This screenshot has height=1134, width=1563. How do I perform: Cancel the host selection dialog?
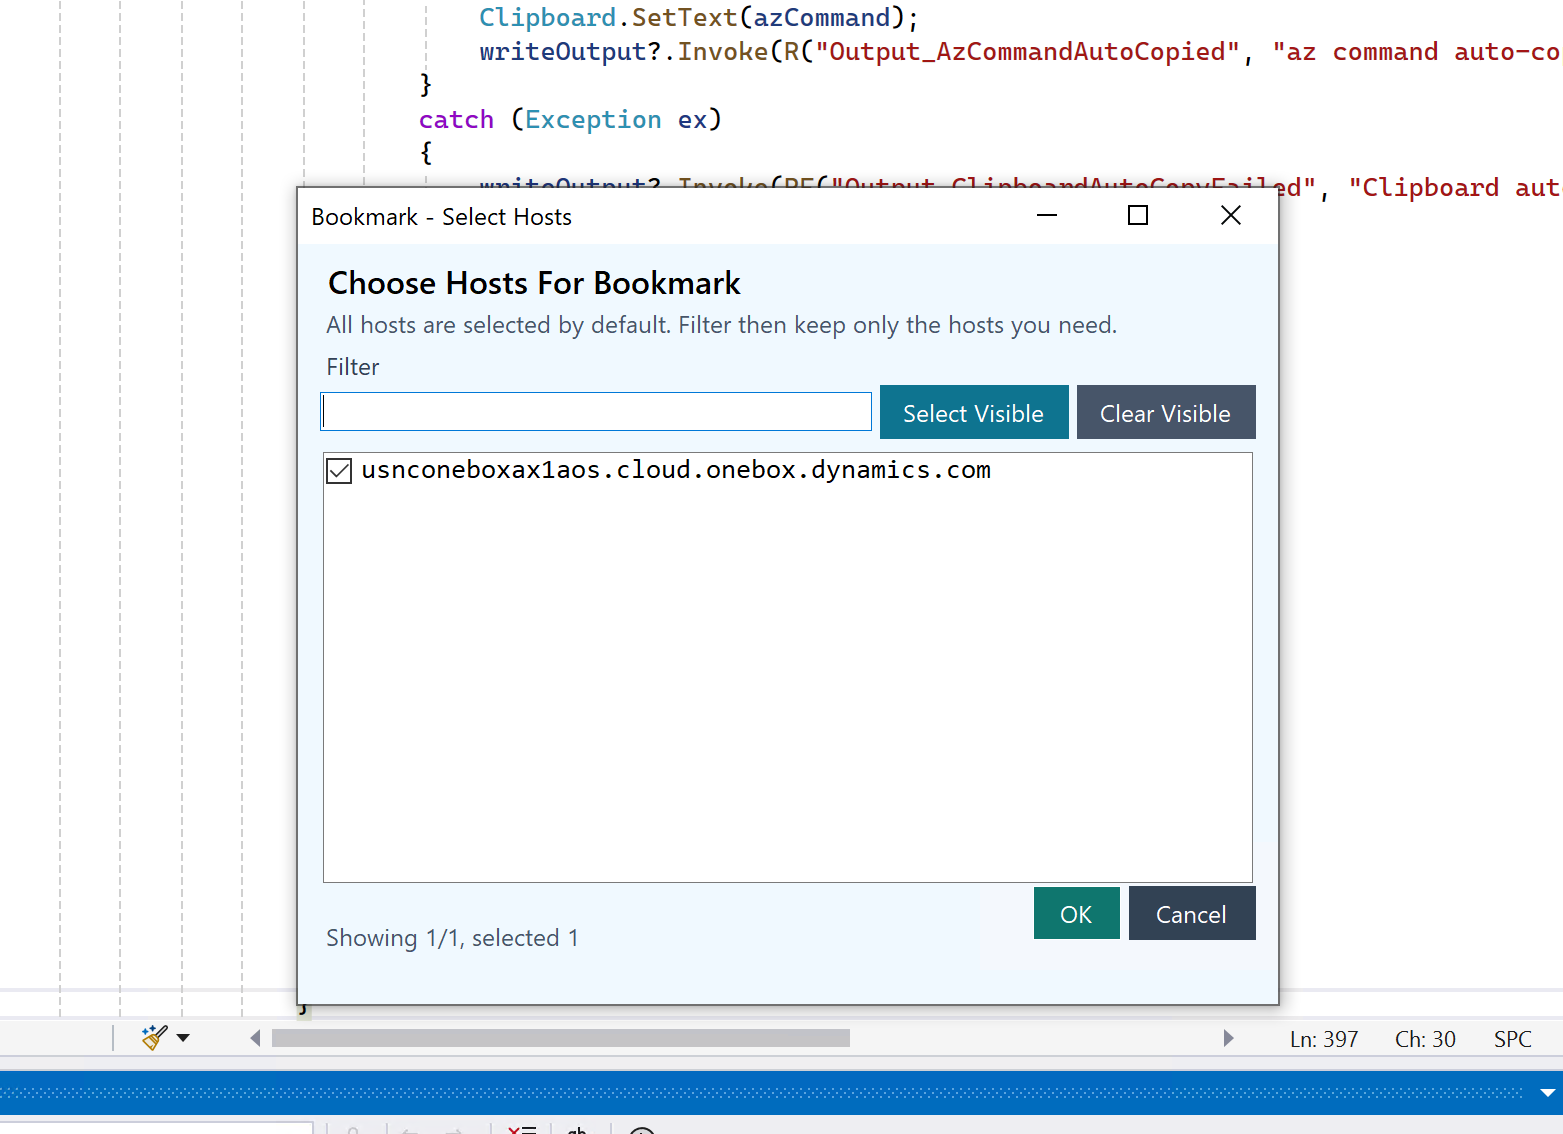click(x=1191, y=914)
